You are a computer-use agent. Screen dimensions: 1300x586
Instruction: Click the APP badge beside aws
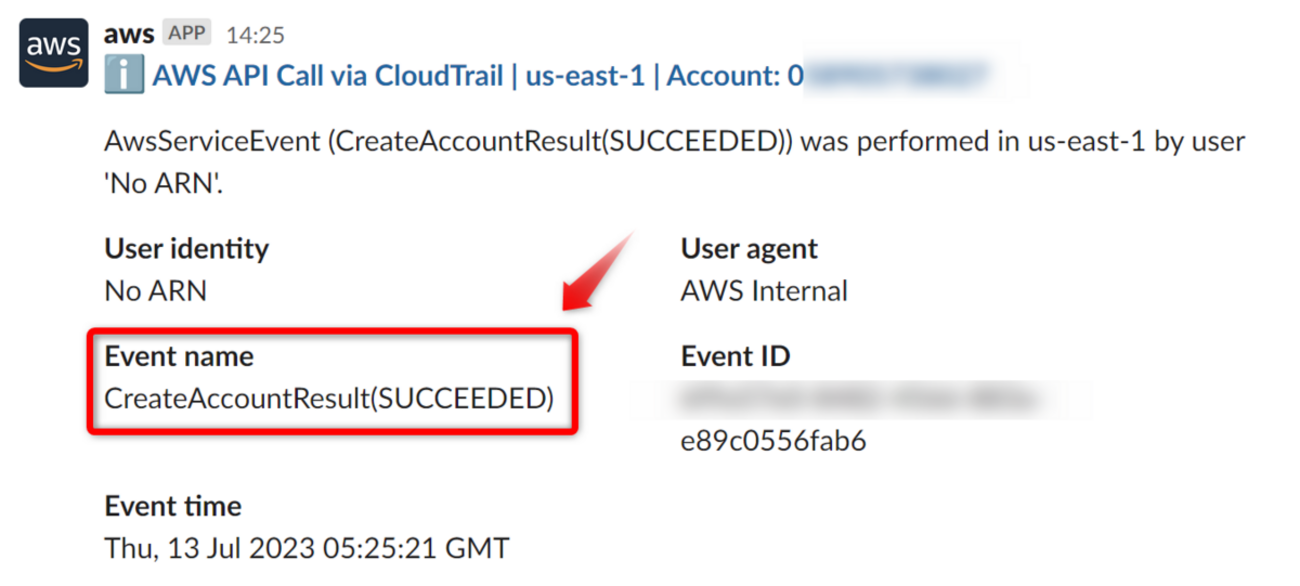pos(187,34)
